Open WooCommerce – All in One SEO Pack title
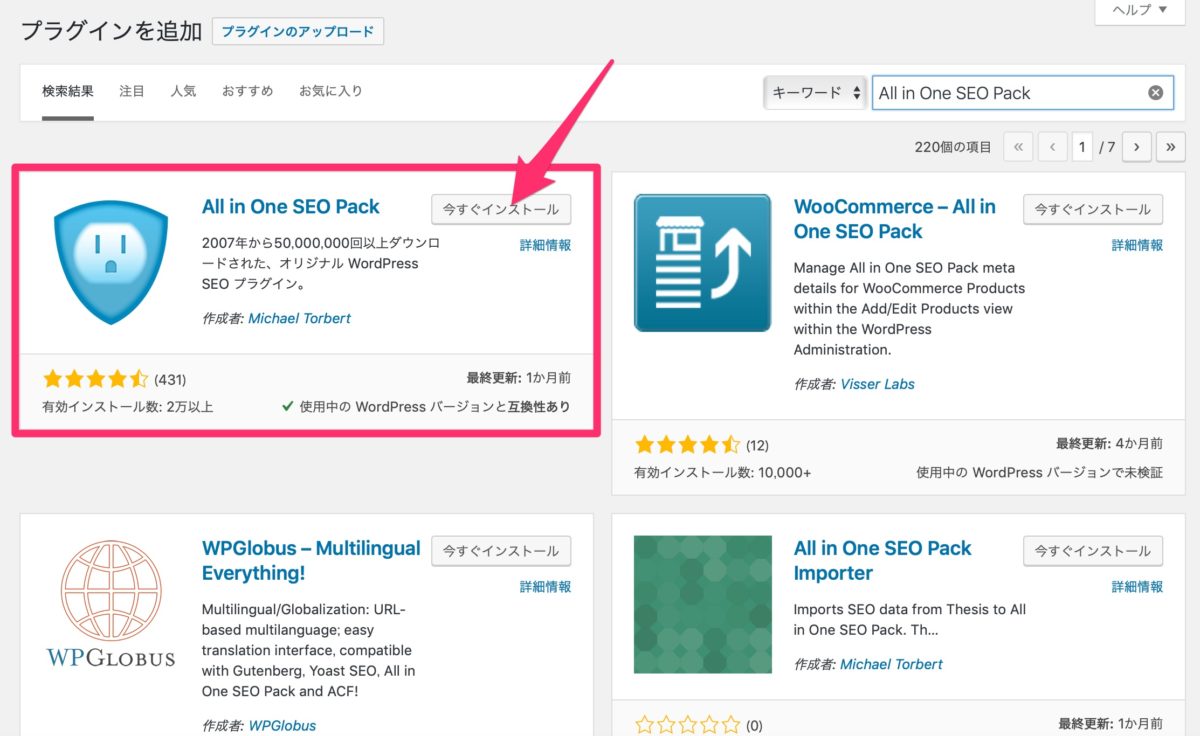The height and width of the screenshot is (736, 1200). 895,219
